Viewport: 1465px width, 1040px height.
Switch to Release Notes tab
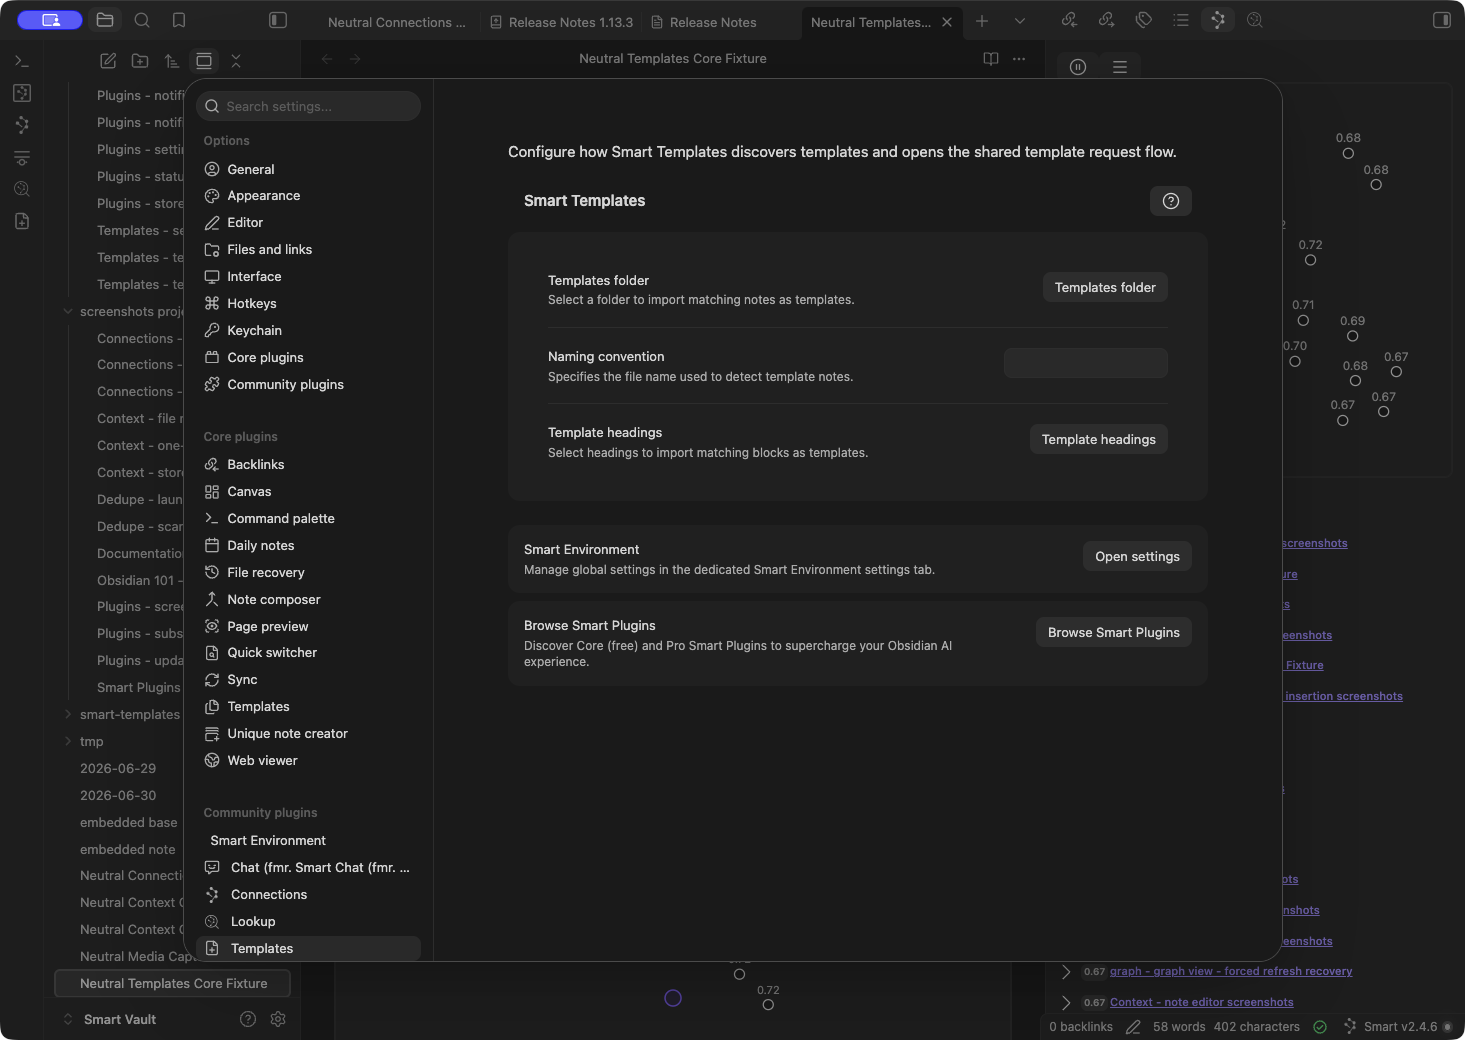pos(704,22)
